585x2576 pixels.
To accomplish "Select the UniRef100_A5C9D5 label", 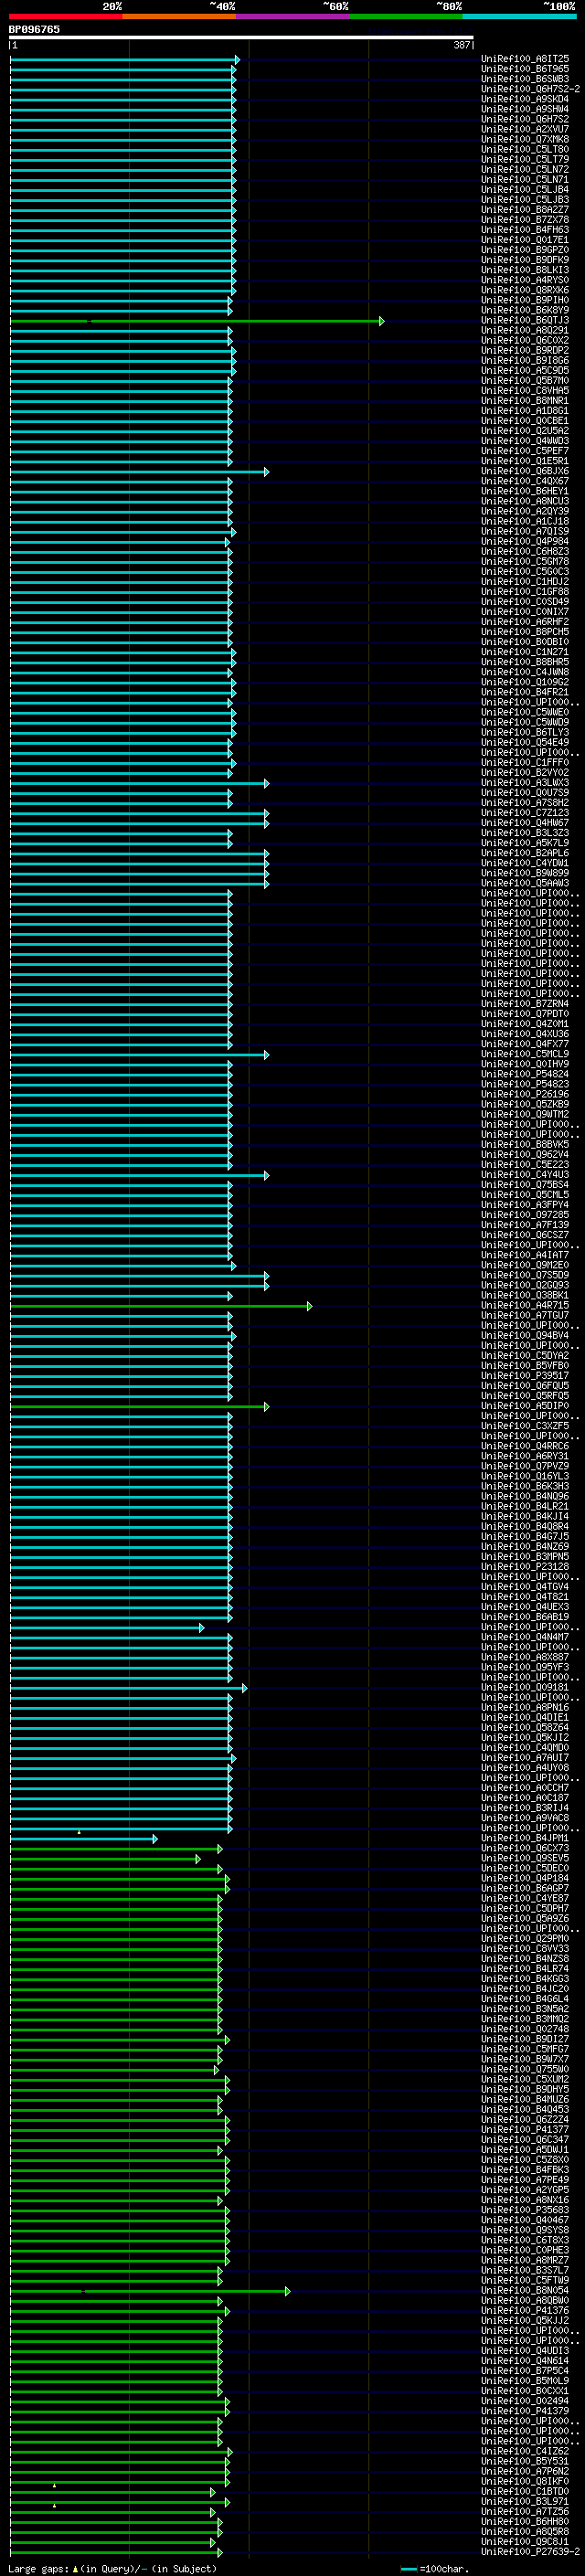I will [525, 371].
